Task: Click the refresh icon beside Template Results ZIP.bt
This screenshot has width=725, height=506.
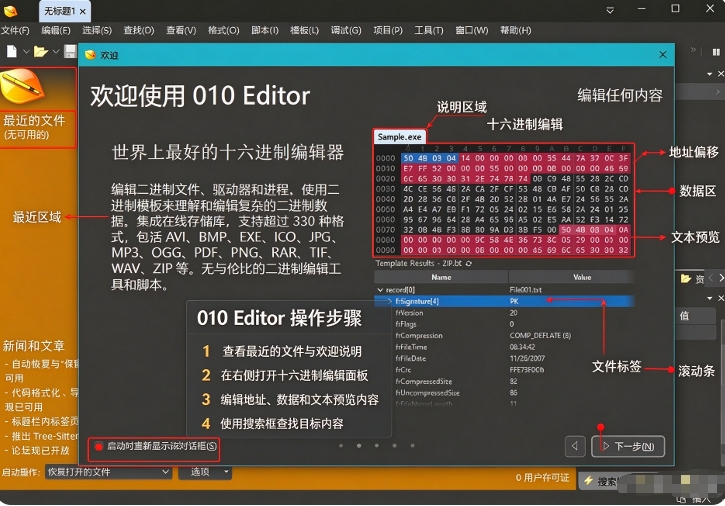Action: [469, 264]
